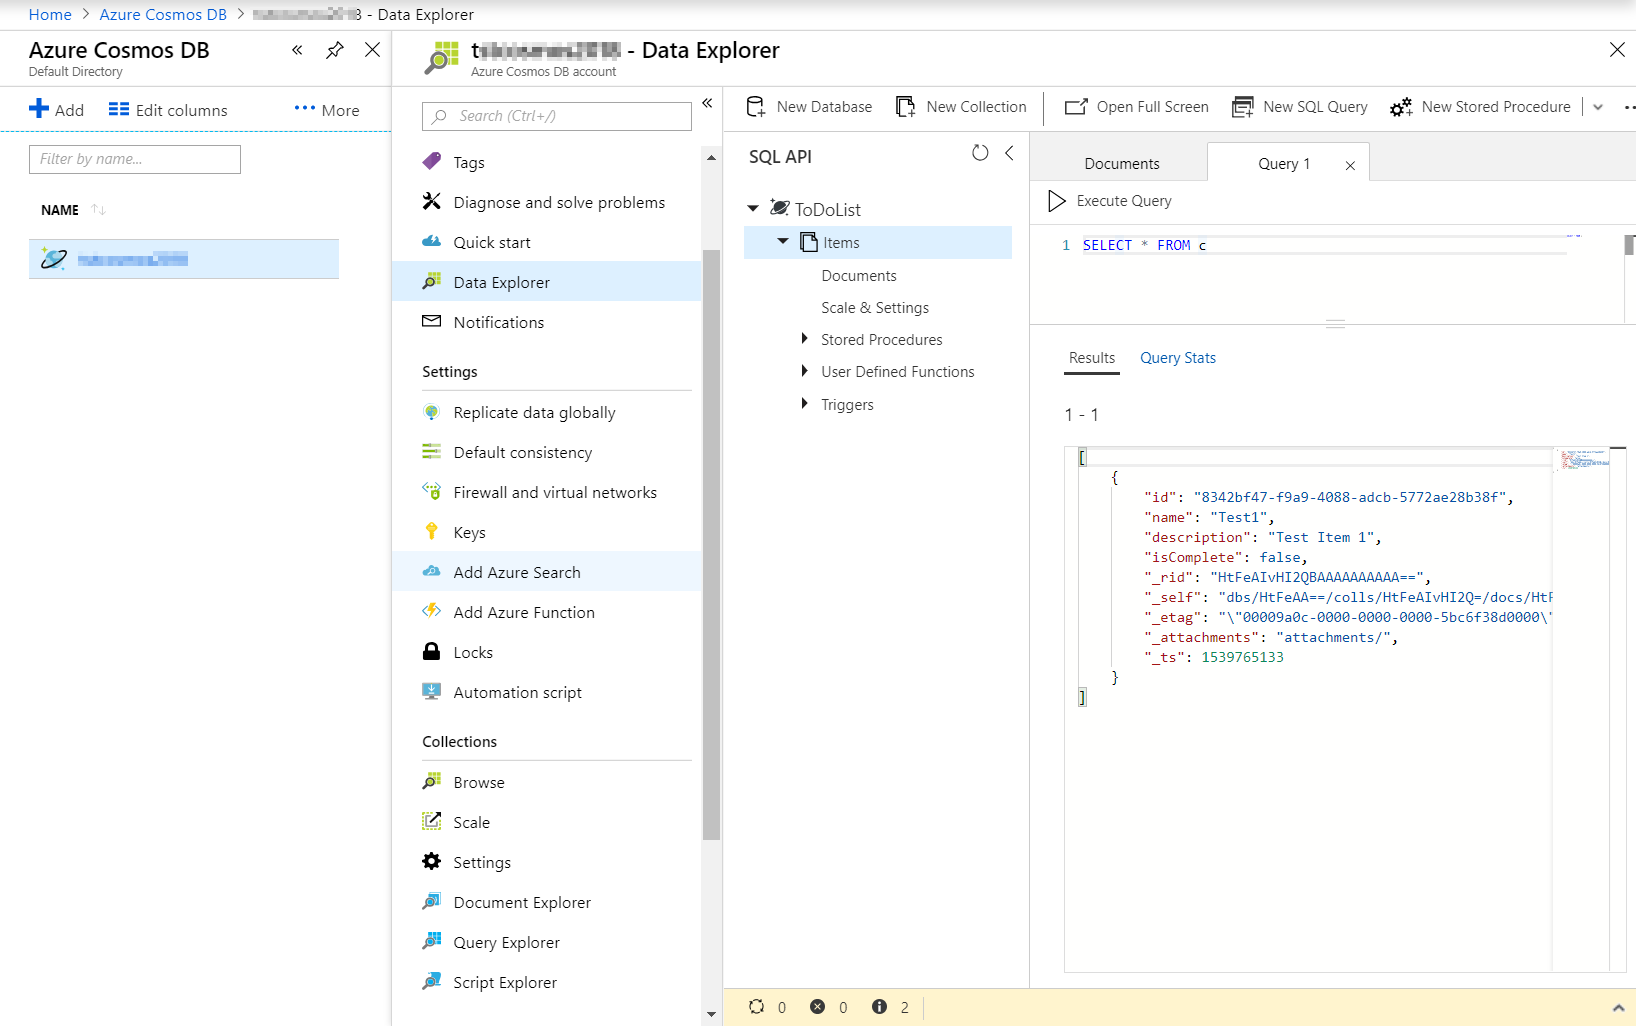Image resolution: width=1636 pixels, height=1026 pixels.
Task: Go to Home breadcrumb
Action: (x=50, y=14)
